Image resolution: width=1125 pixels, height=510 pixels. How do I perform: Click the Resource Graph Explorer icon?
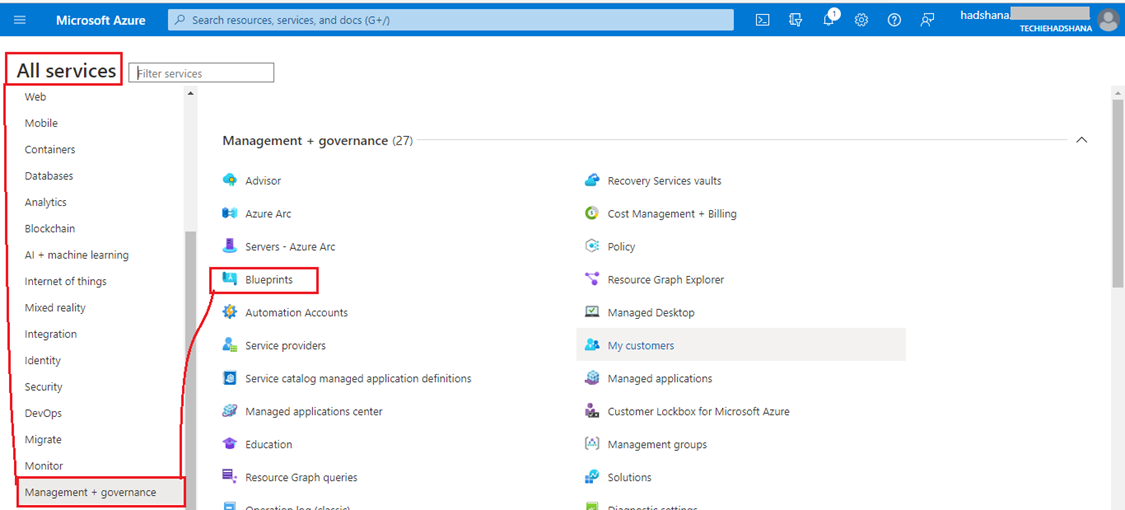[592, 279]
